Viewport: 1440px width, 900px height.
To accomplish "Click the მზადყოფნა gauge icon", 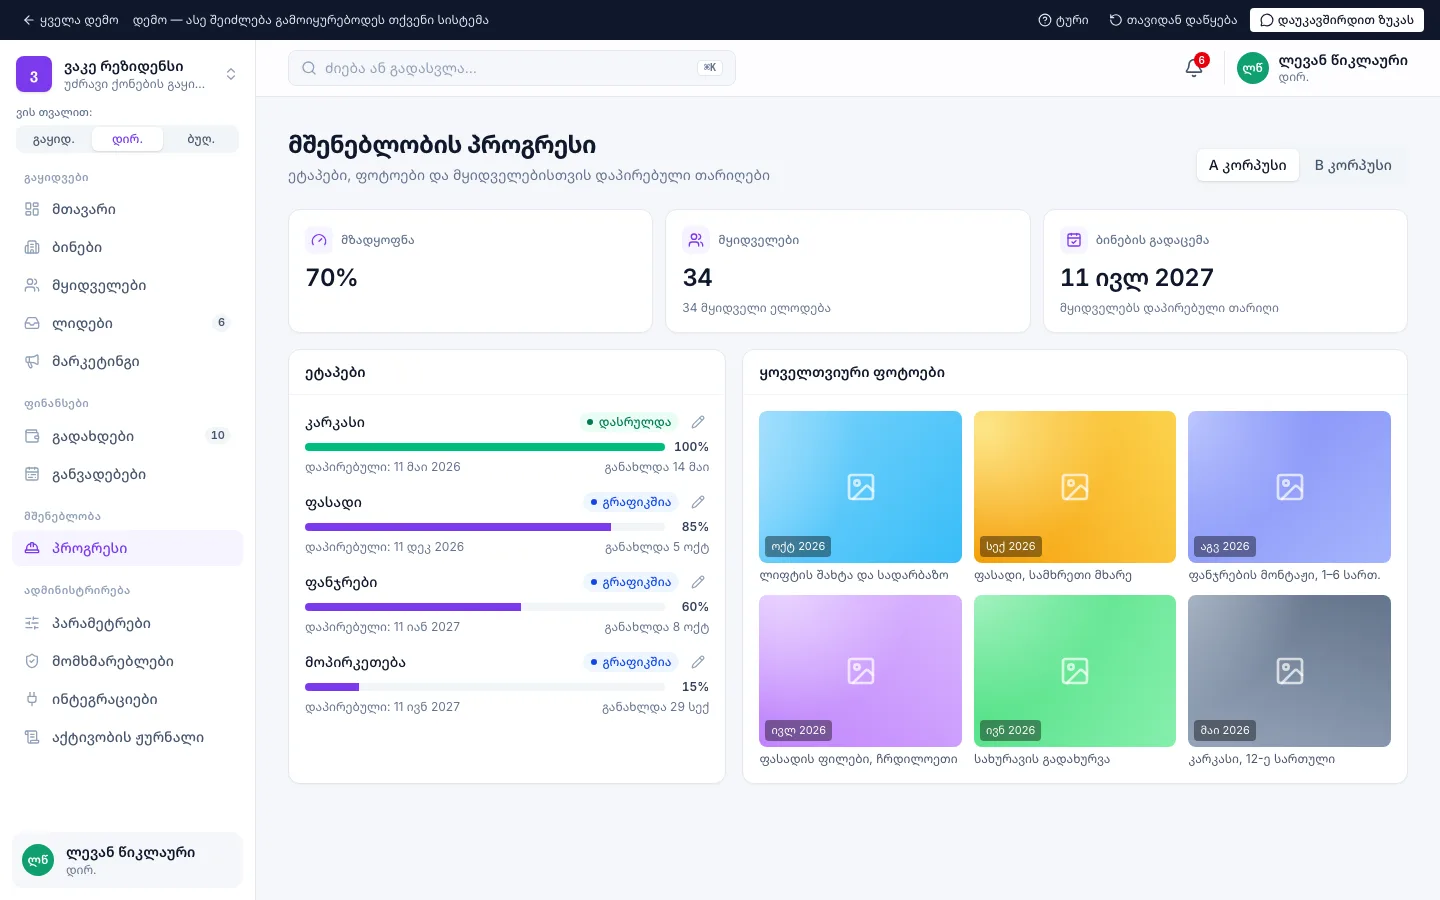I will pos(319,240).
